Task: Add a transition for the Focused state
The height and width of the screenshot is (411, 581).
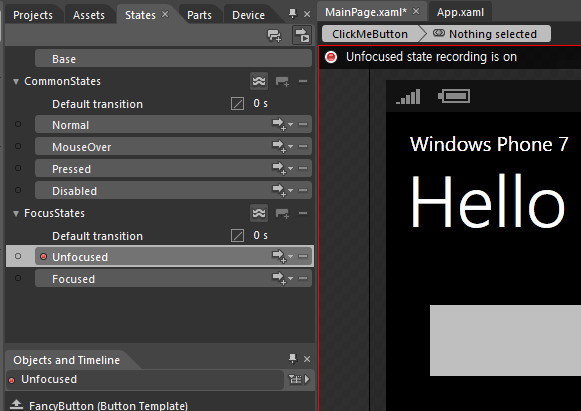Action: click(x=279, y=278)
